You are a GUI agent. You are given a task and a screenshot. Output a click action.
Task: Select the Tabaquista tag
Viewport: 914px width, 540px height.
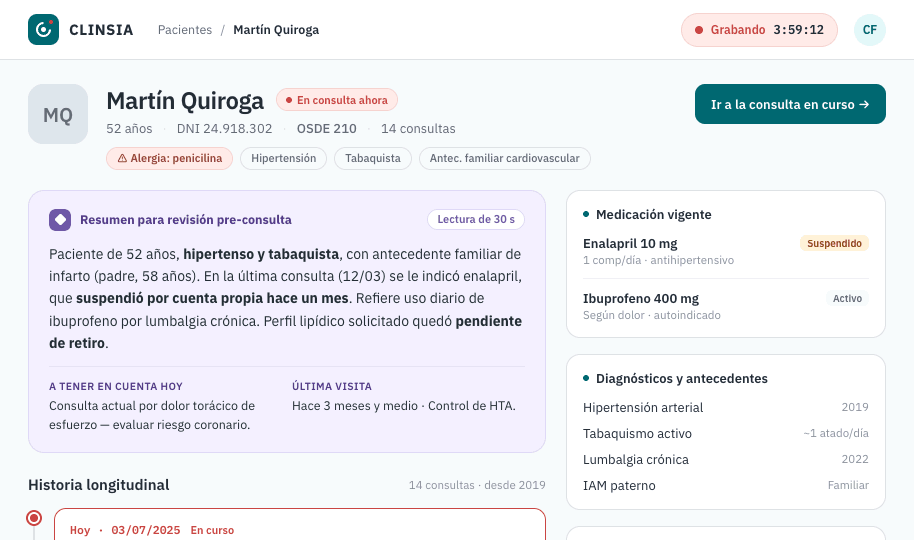372,159
